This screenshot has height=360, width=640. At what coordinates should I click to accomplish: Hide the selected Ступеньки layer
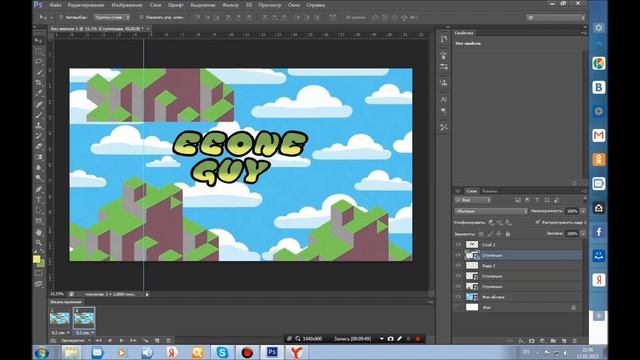tap(458, 255)
